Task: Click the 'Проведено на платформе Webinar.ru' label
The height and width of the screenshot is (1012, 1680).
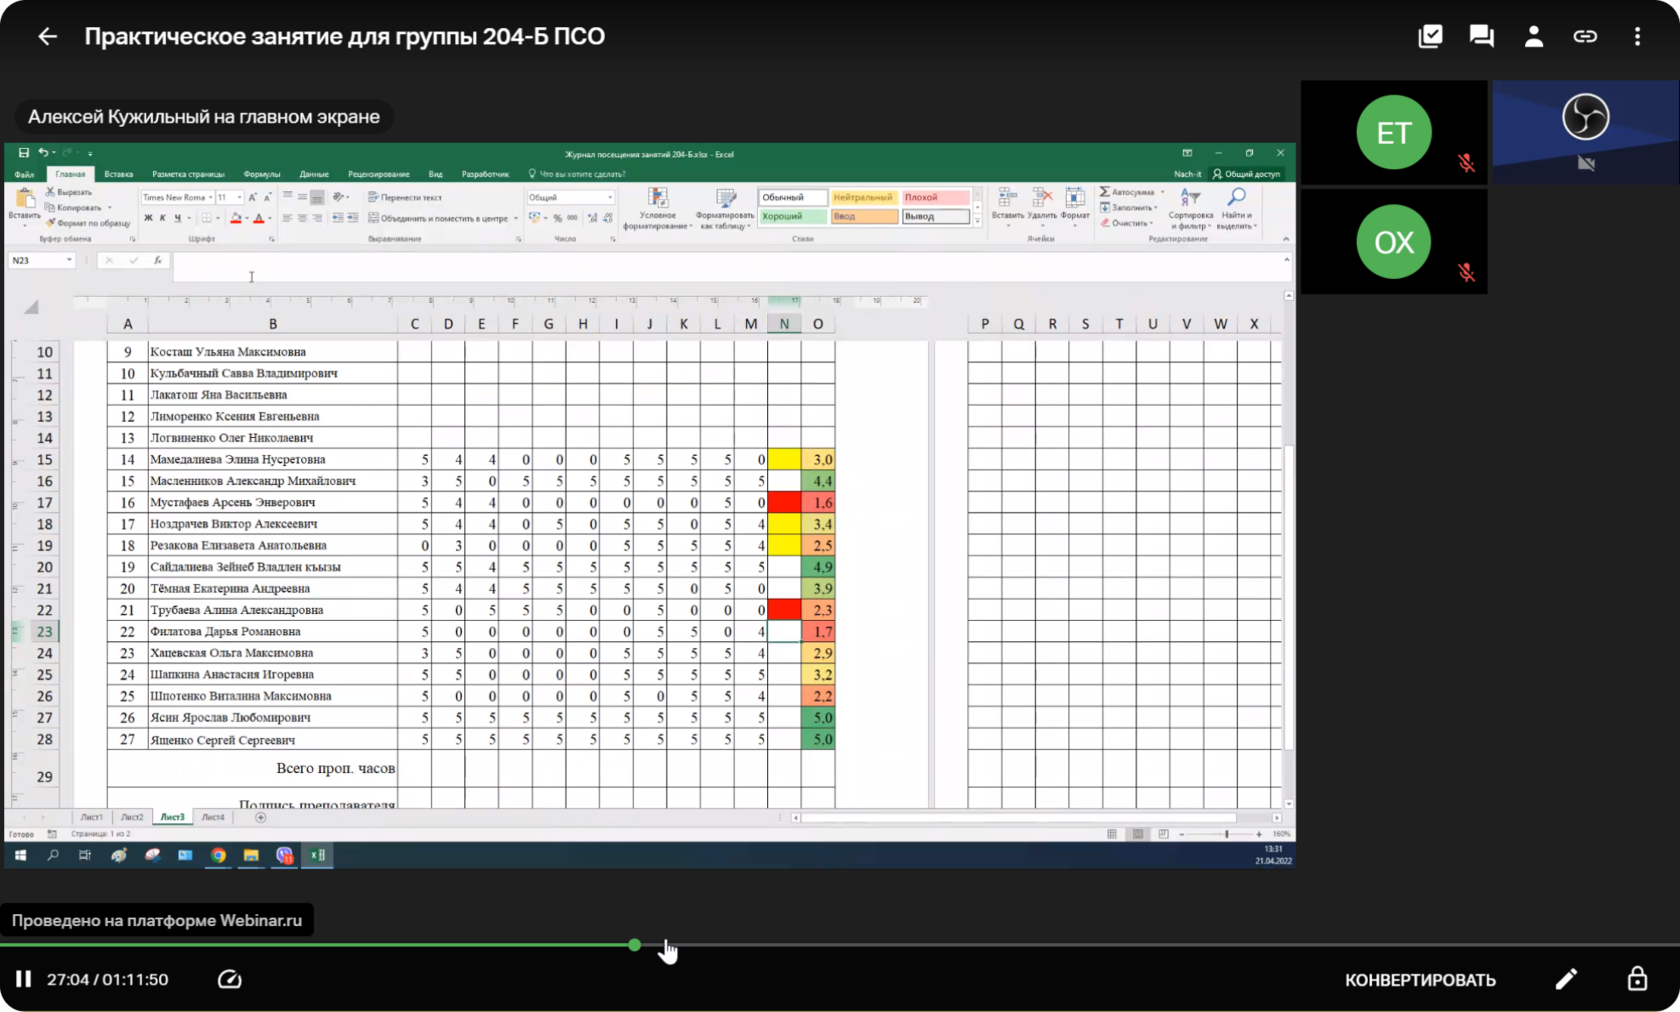Action: [157, 920]
